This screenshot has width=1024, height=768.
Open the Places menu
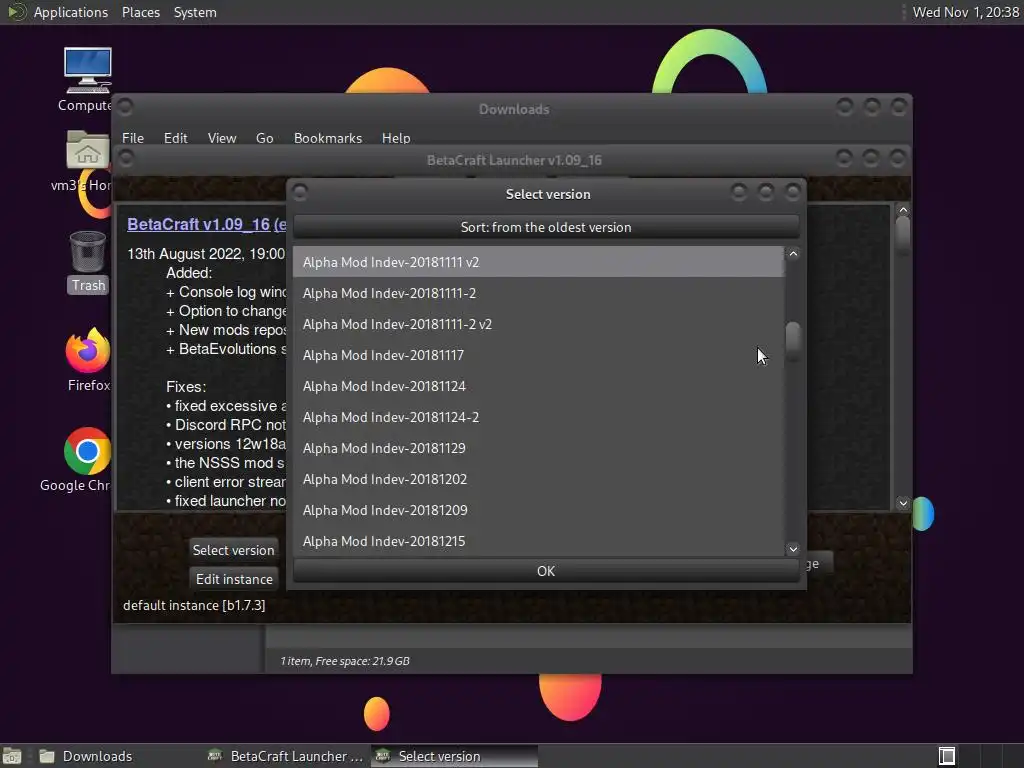(140, 12)
